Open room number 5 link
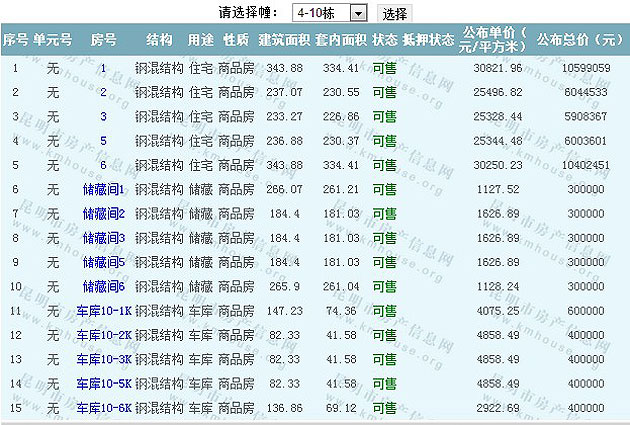630x425 pixels. click(x=103, y=141)
